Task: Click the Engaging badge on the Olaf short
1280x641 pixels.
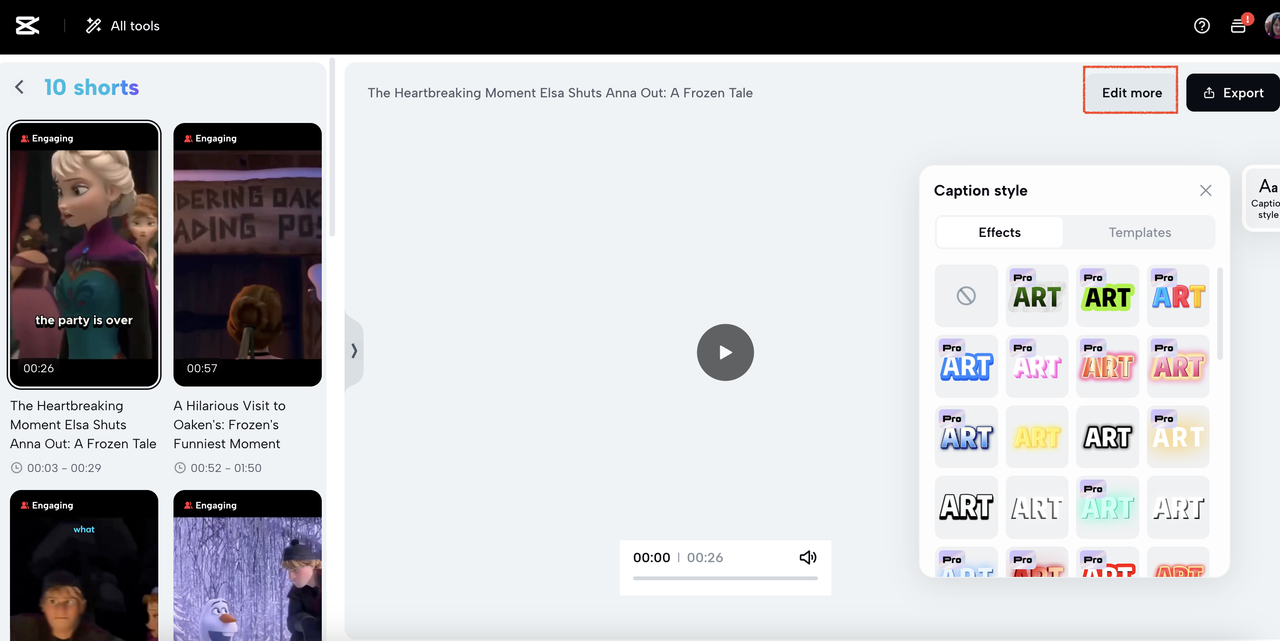Action: tap(209, 505)
